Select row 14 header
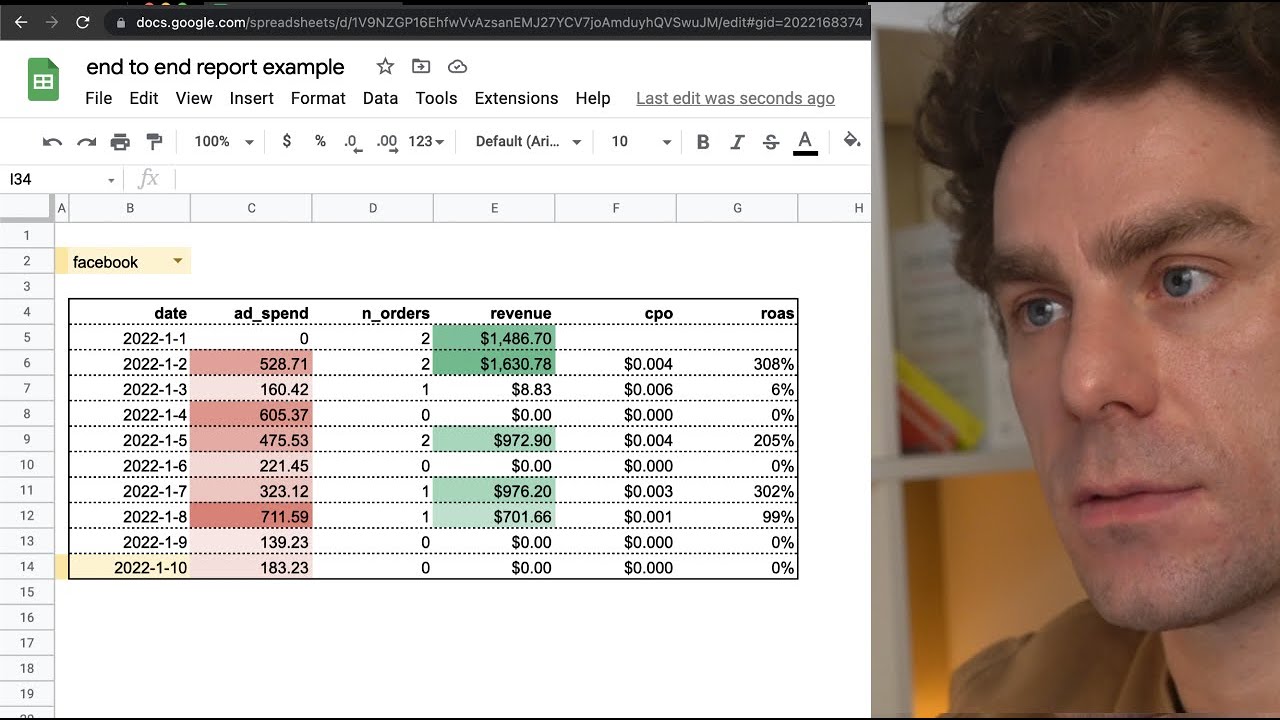 point(27,567)
